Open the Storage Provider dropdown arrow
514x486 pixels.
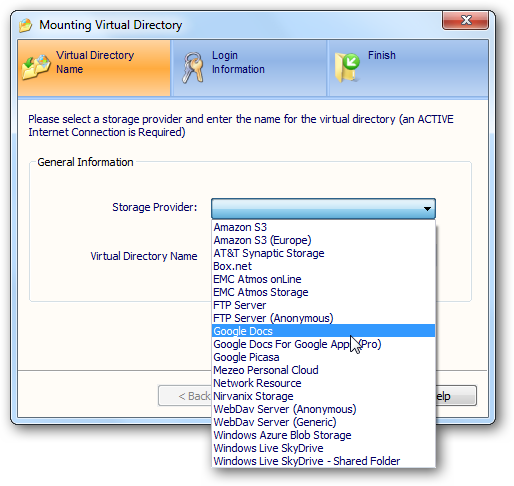pyautogui.click(x=427, y=209)
